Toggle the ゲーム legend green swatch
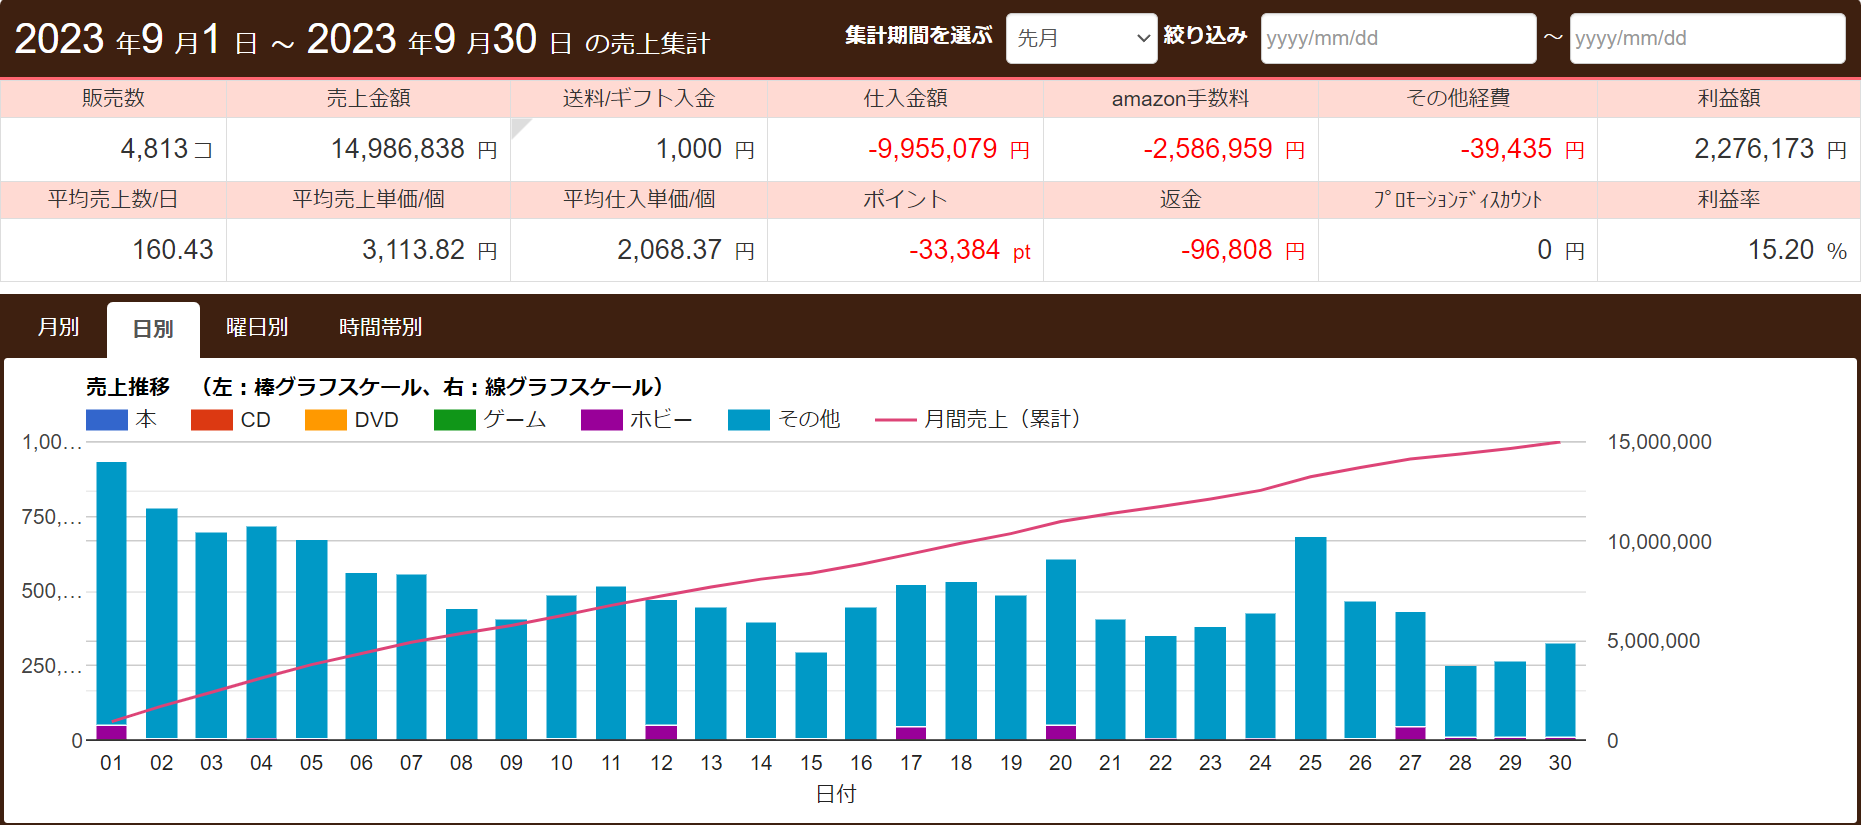 click(x=454, y=420)
